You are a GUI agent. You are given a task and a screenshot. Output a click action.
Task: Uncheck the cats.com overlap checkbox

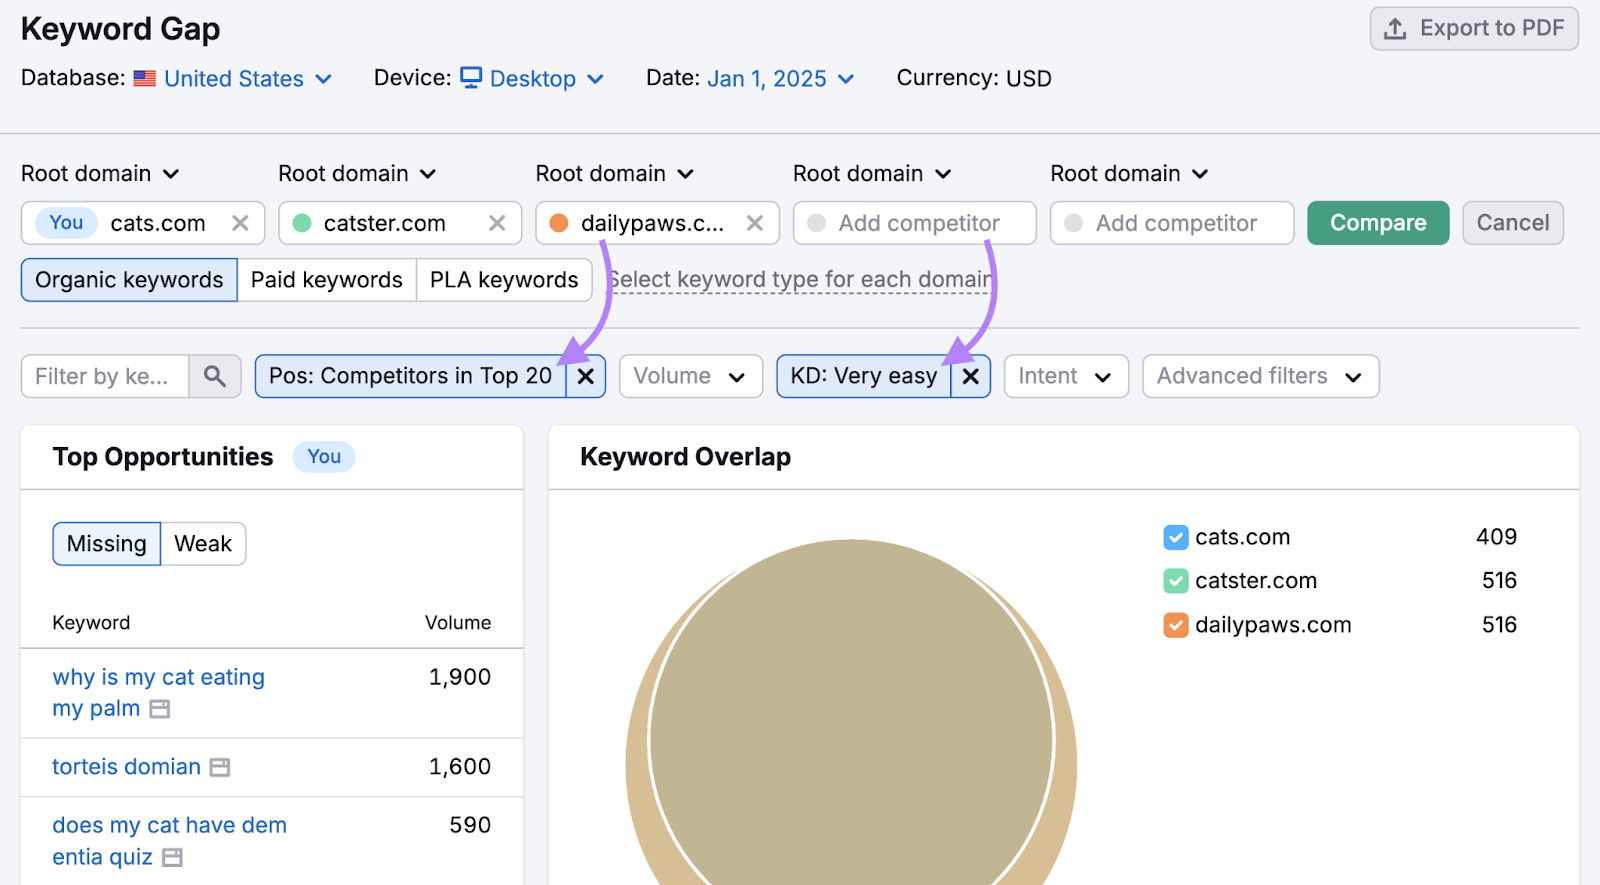1176,537
